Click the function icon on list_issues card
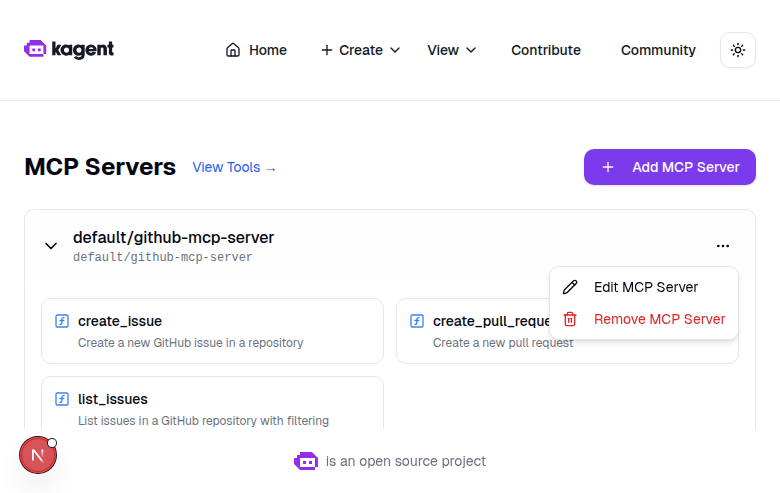The height and width of the screenshot is (493, 780). tap(62, 399)
